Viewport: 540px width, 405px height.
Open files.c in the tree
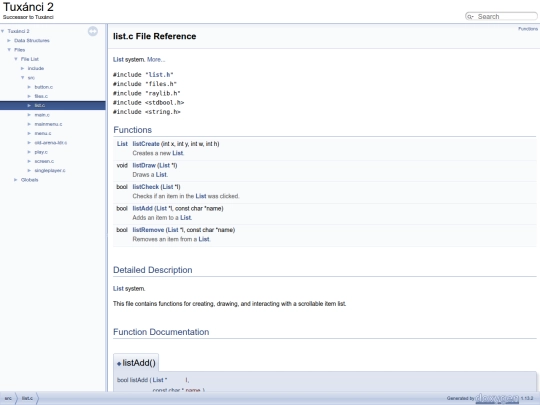[41, 96]
